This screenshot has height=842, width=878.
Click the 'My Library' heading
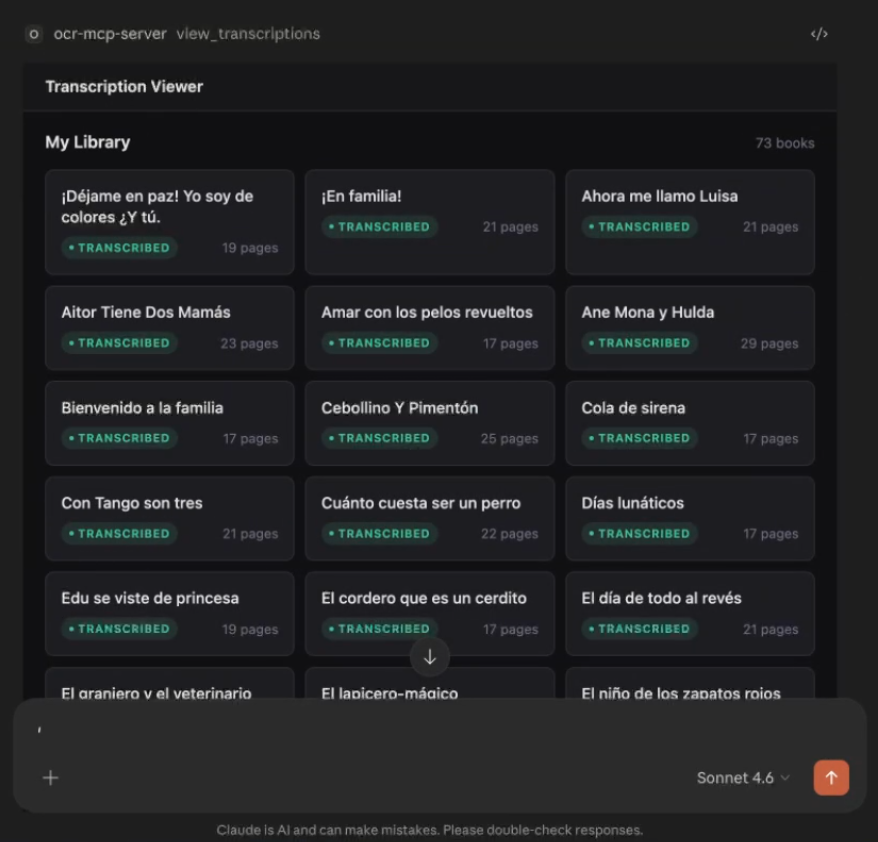coord(88,142)
